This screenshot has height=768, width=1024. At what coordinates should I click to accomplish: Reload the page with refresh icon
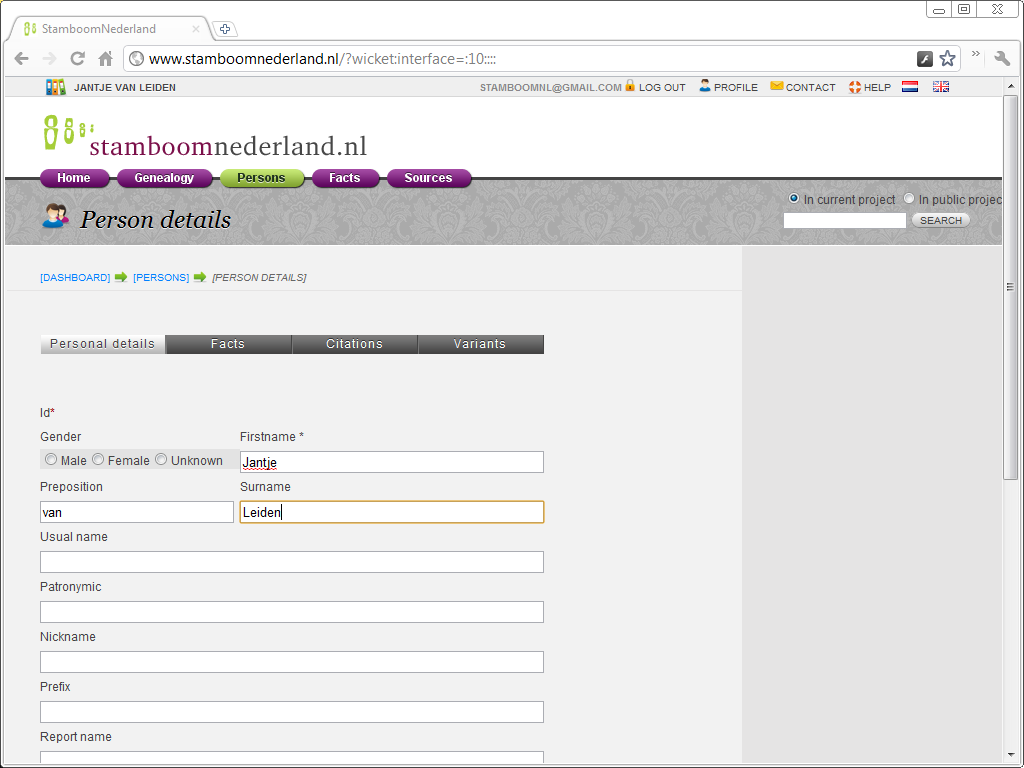point(78,59)
